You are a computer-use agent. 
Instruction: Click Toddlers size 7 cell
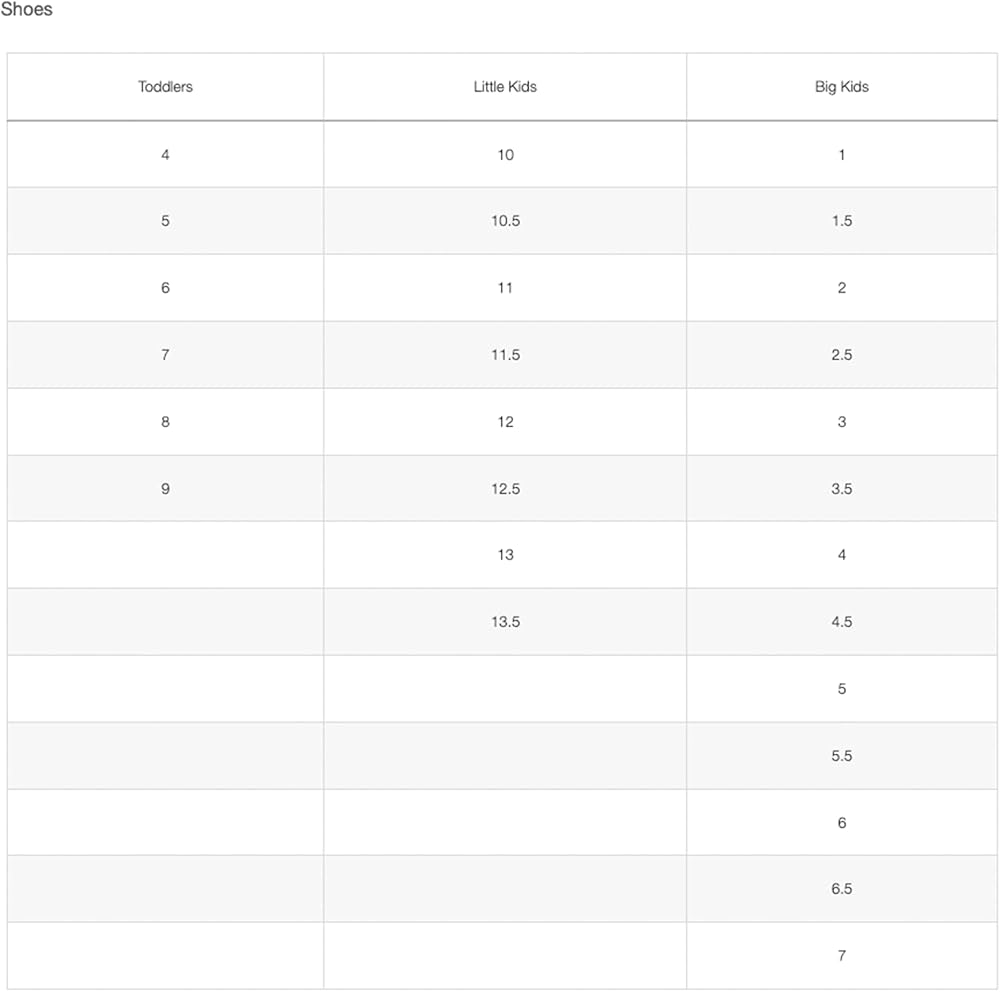tap(165, 355)
